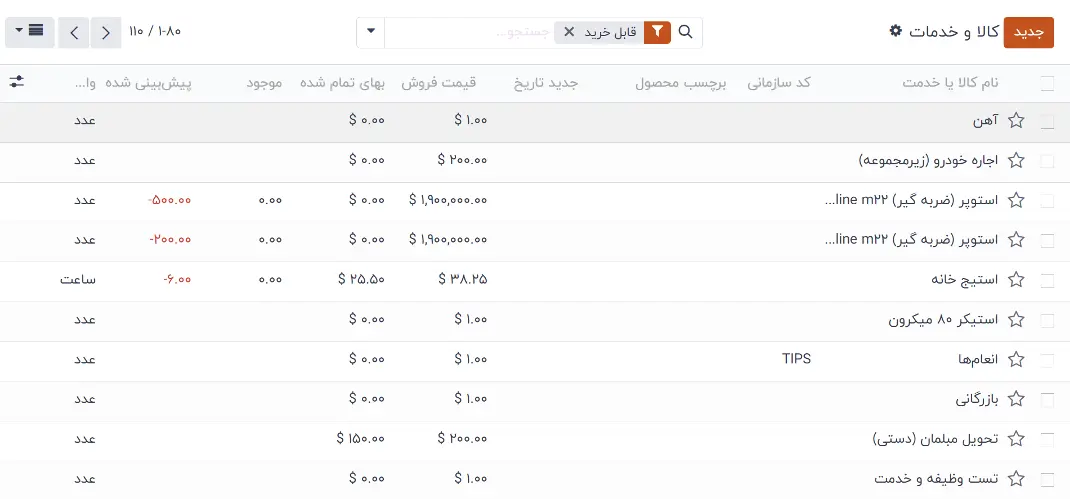Screen dimensions: 1070x499
Task: Check the row checkbox for آهن
Action: [x=1047, y=122]
